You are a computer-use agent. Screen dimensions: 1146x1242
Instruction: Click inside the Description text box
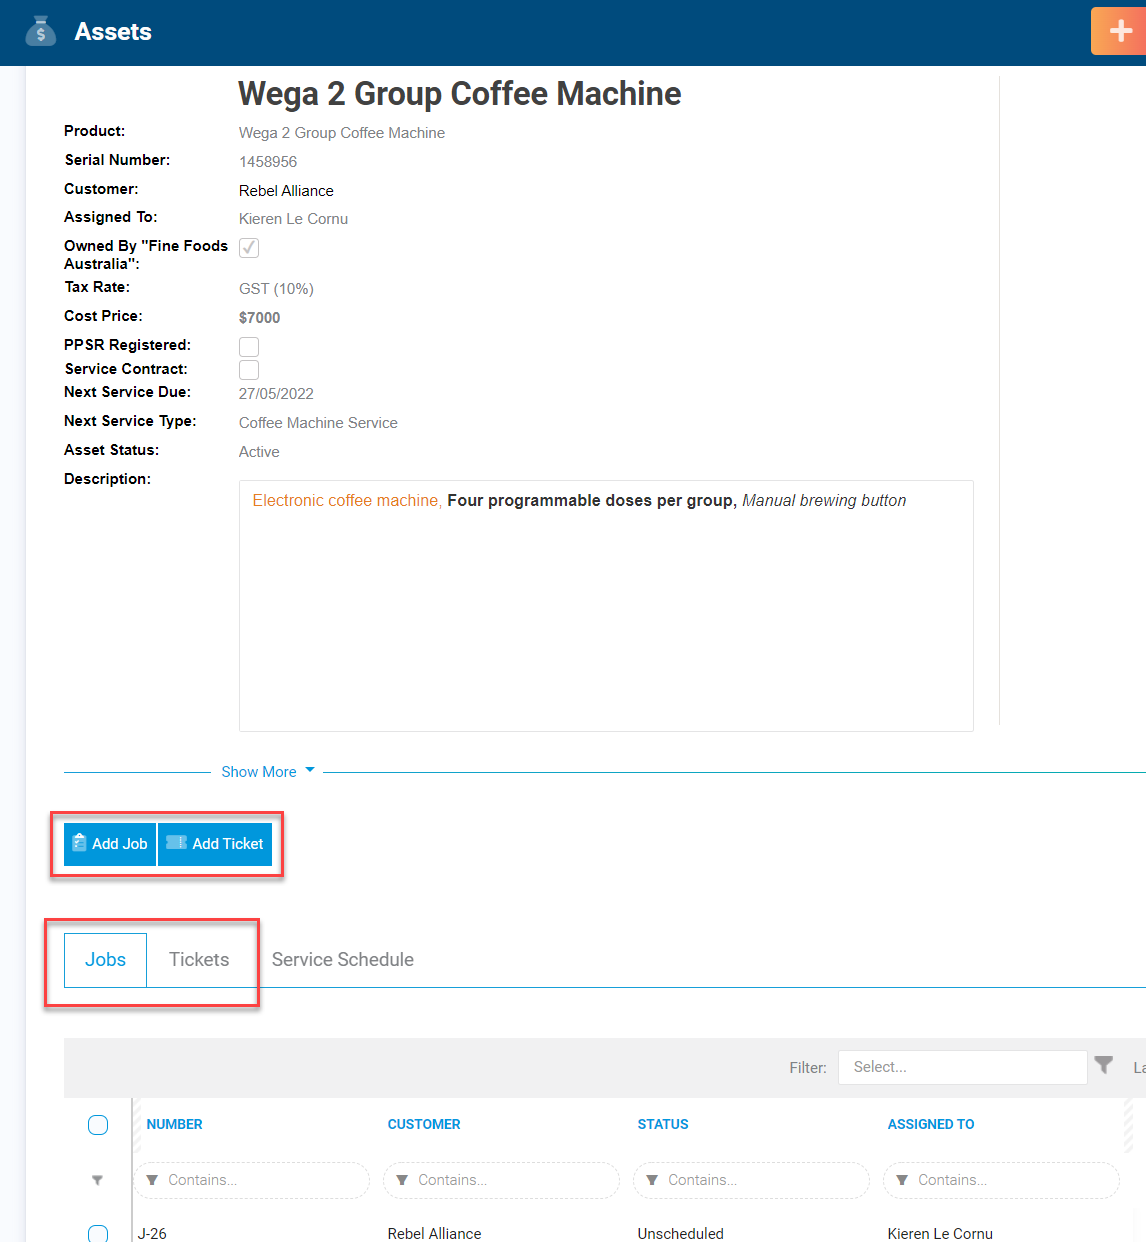pos(606,606)
